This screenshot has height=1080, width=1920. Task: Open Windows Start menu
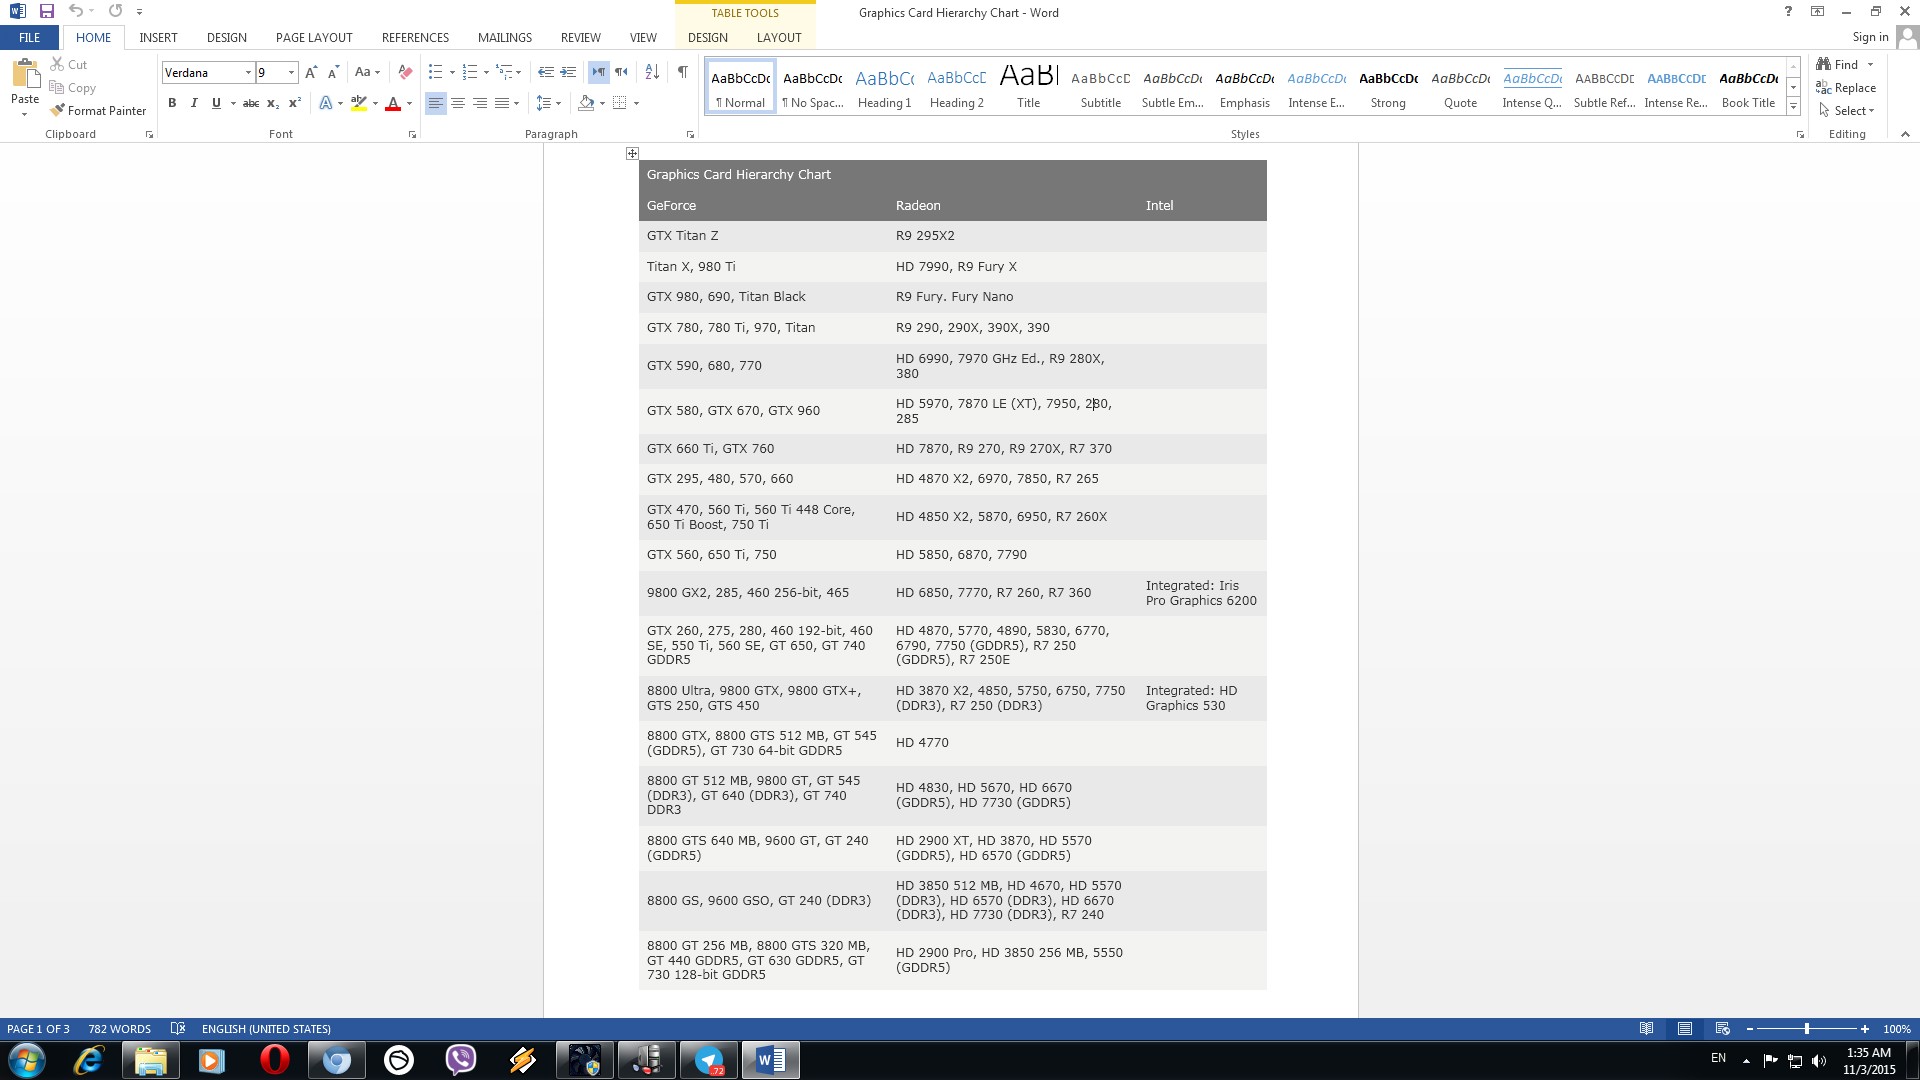tap(26, 1060)
